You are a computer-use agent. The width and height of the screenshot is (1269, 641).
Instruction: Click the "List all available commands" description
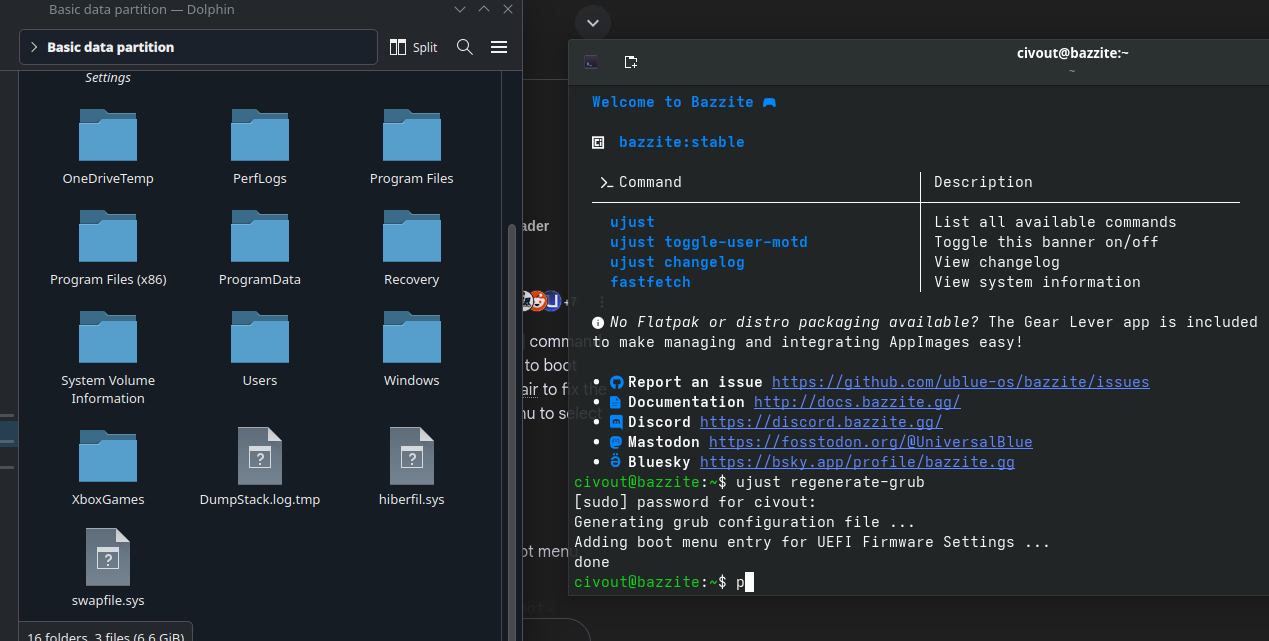click(x=1055, y=222)
